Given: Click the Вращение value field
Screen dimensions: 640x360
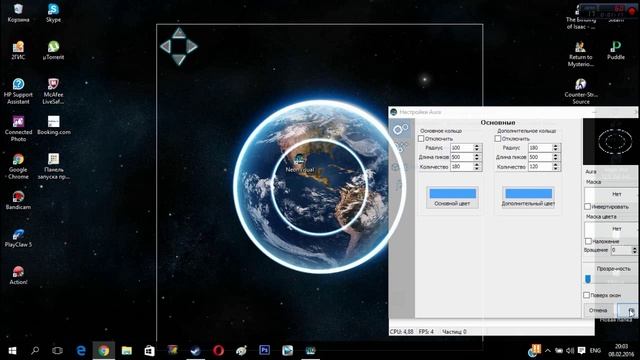Looking at the screenshot, I should [621, 250].
